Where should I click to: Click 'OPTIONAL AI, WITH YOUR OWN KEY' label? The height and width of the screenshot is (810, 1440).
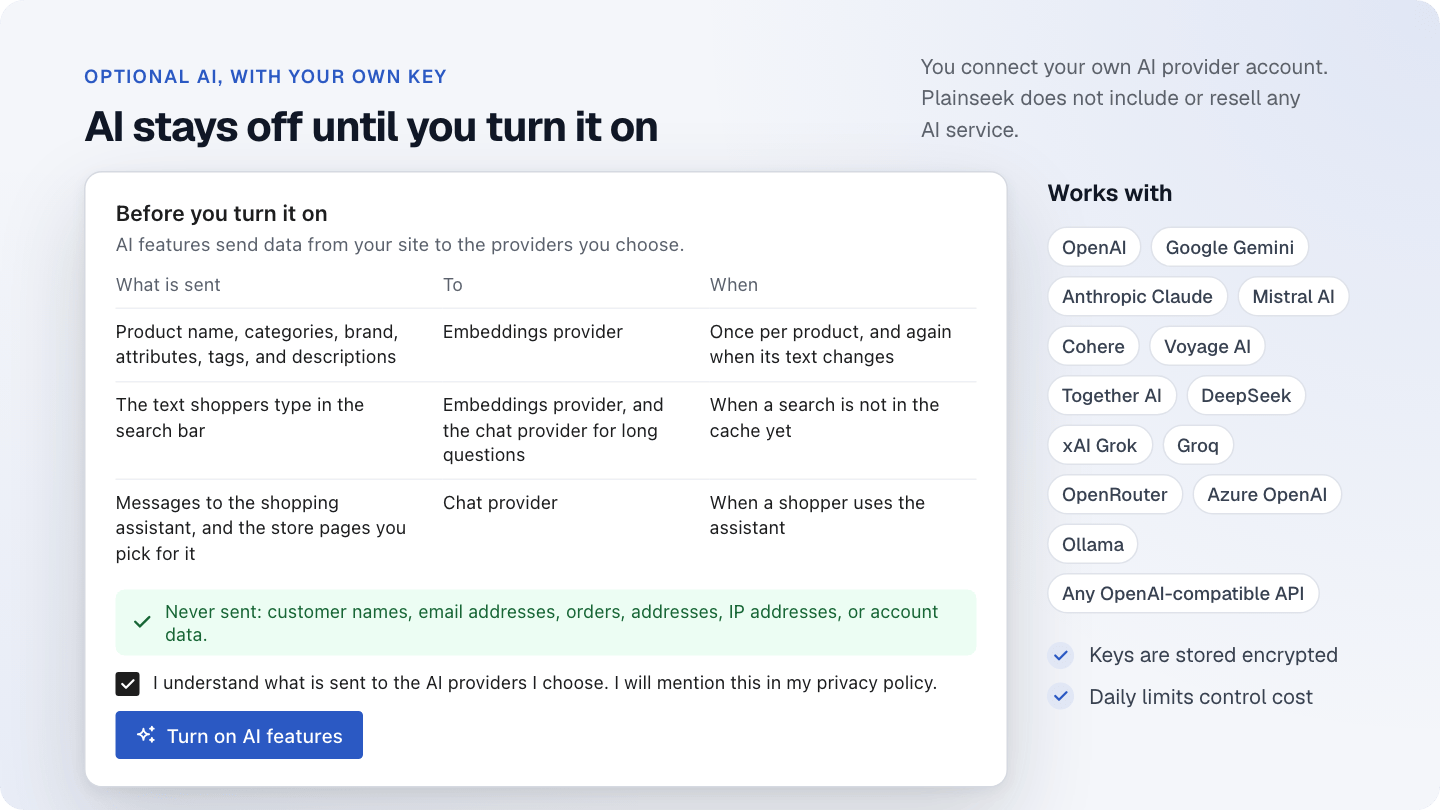pos(266,77)
